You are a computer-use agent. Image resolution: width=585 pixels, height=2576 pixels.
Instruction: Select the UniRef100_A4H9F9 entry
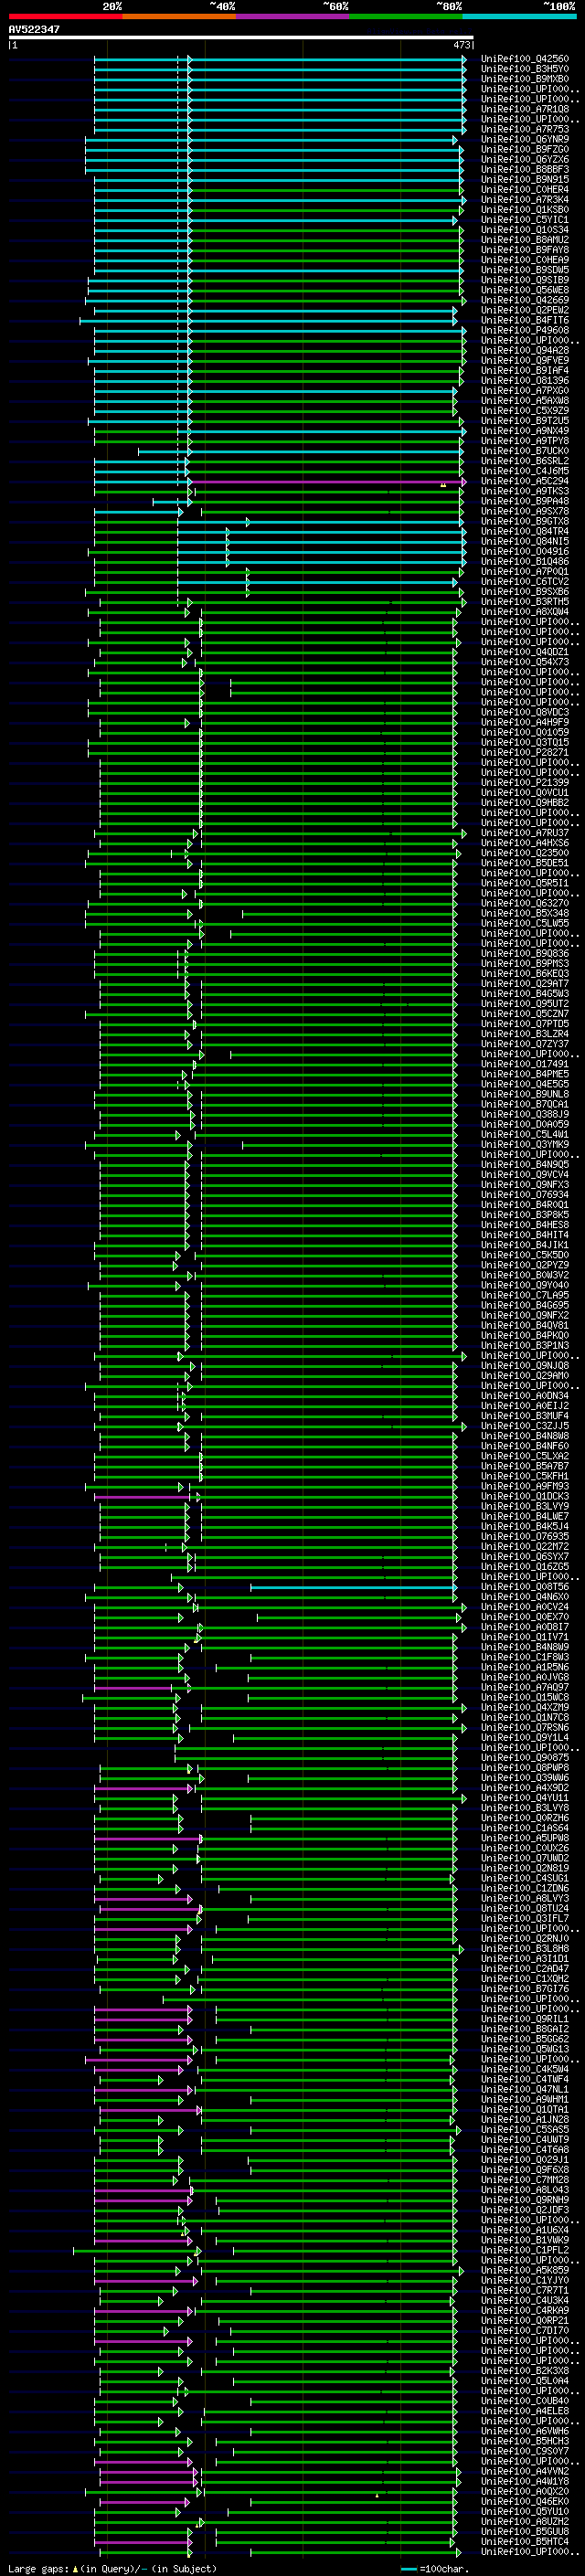(524, 722)
